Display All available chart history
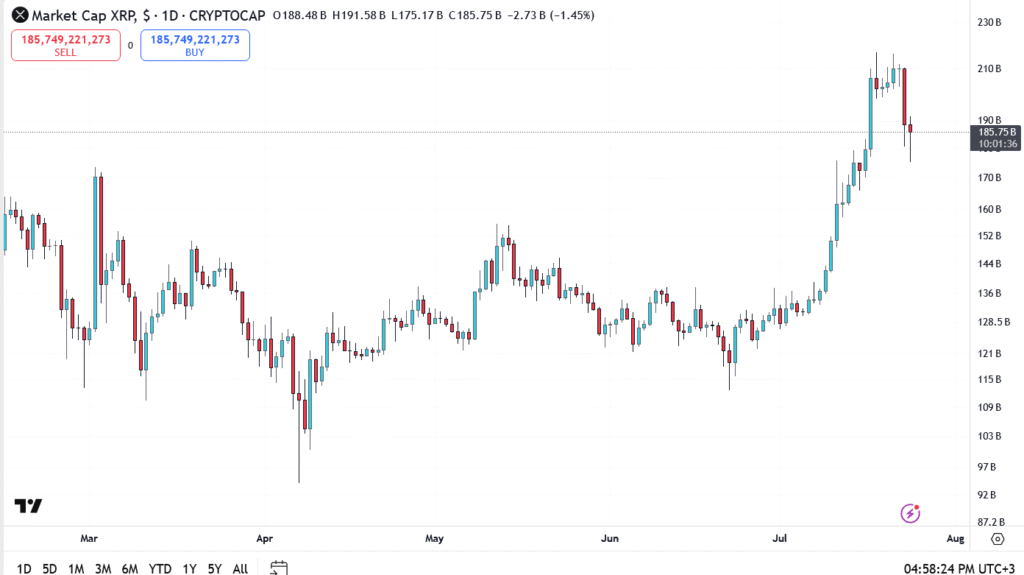The image size is (1024, 575). pyautogui.click(x=240, y=569)
